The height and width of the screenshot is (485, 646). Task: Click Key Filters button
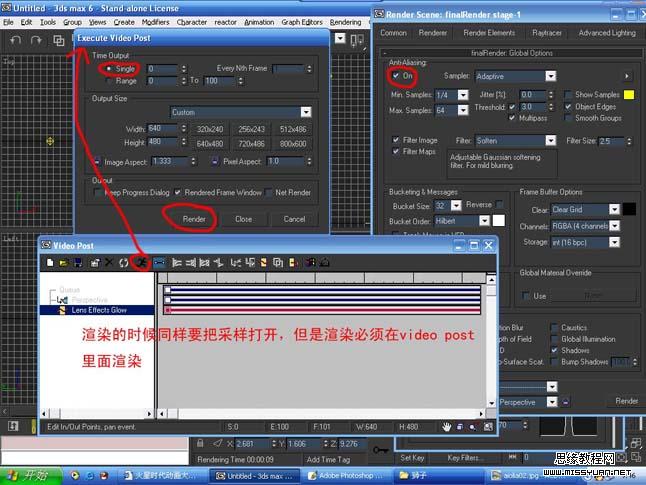coord(463,458)
